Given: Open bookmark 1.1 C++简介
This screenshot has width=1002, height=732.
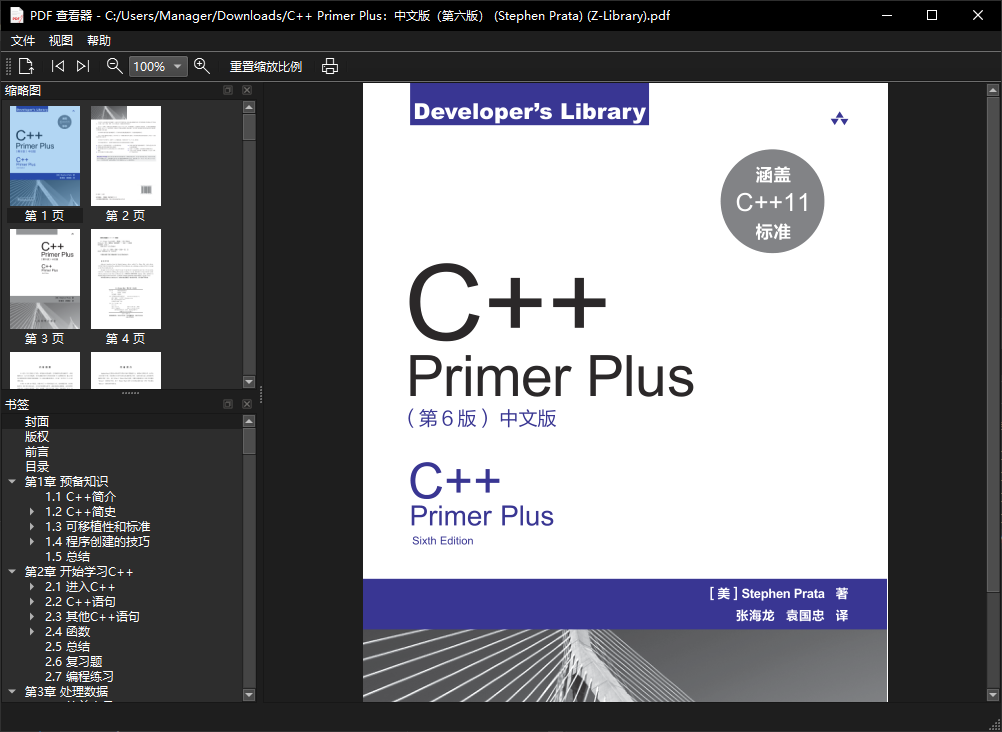Looking at the screenshot, I should (81, 497).
